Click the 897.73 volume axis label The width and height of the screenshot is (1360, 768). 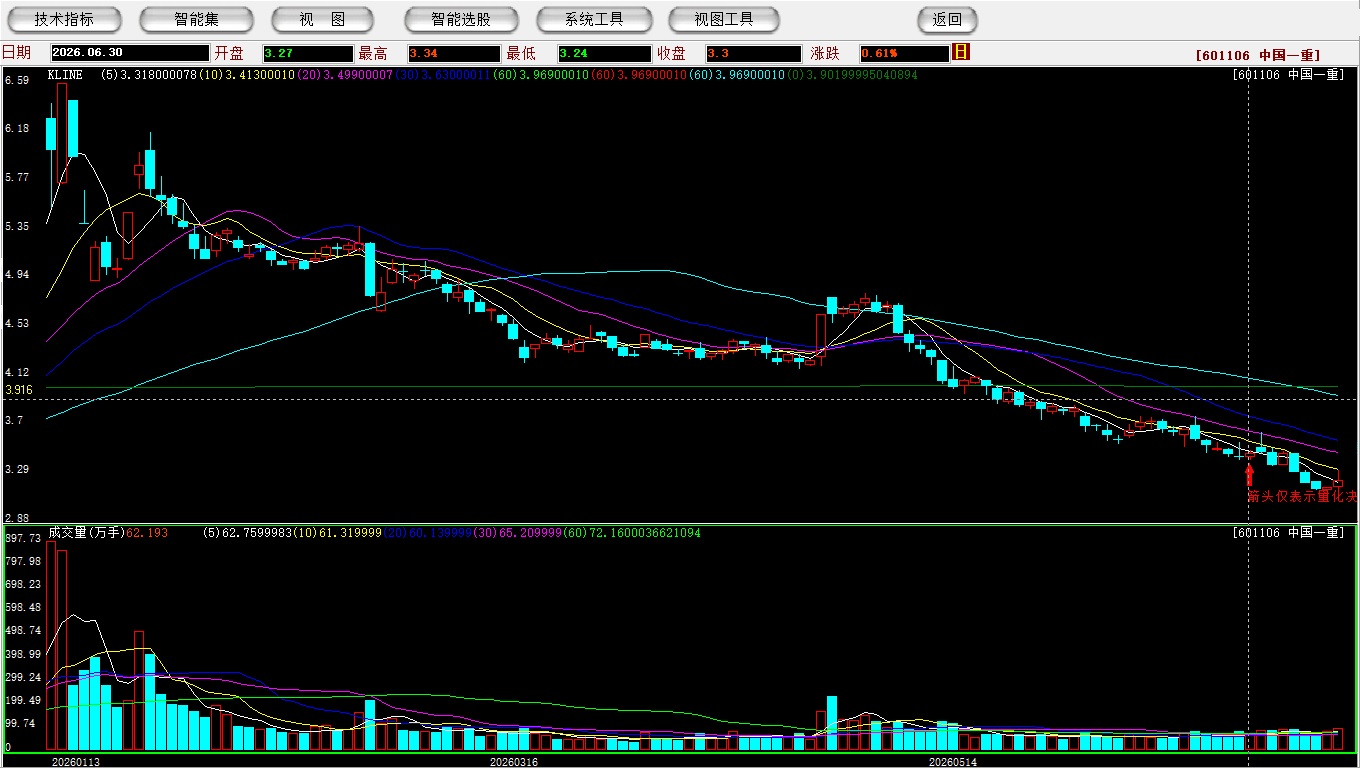coord(22,538)
